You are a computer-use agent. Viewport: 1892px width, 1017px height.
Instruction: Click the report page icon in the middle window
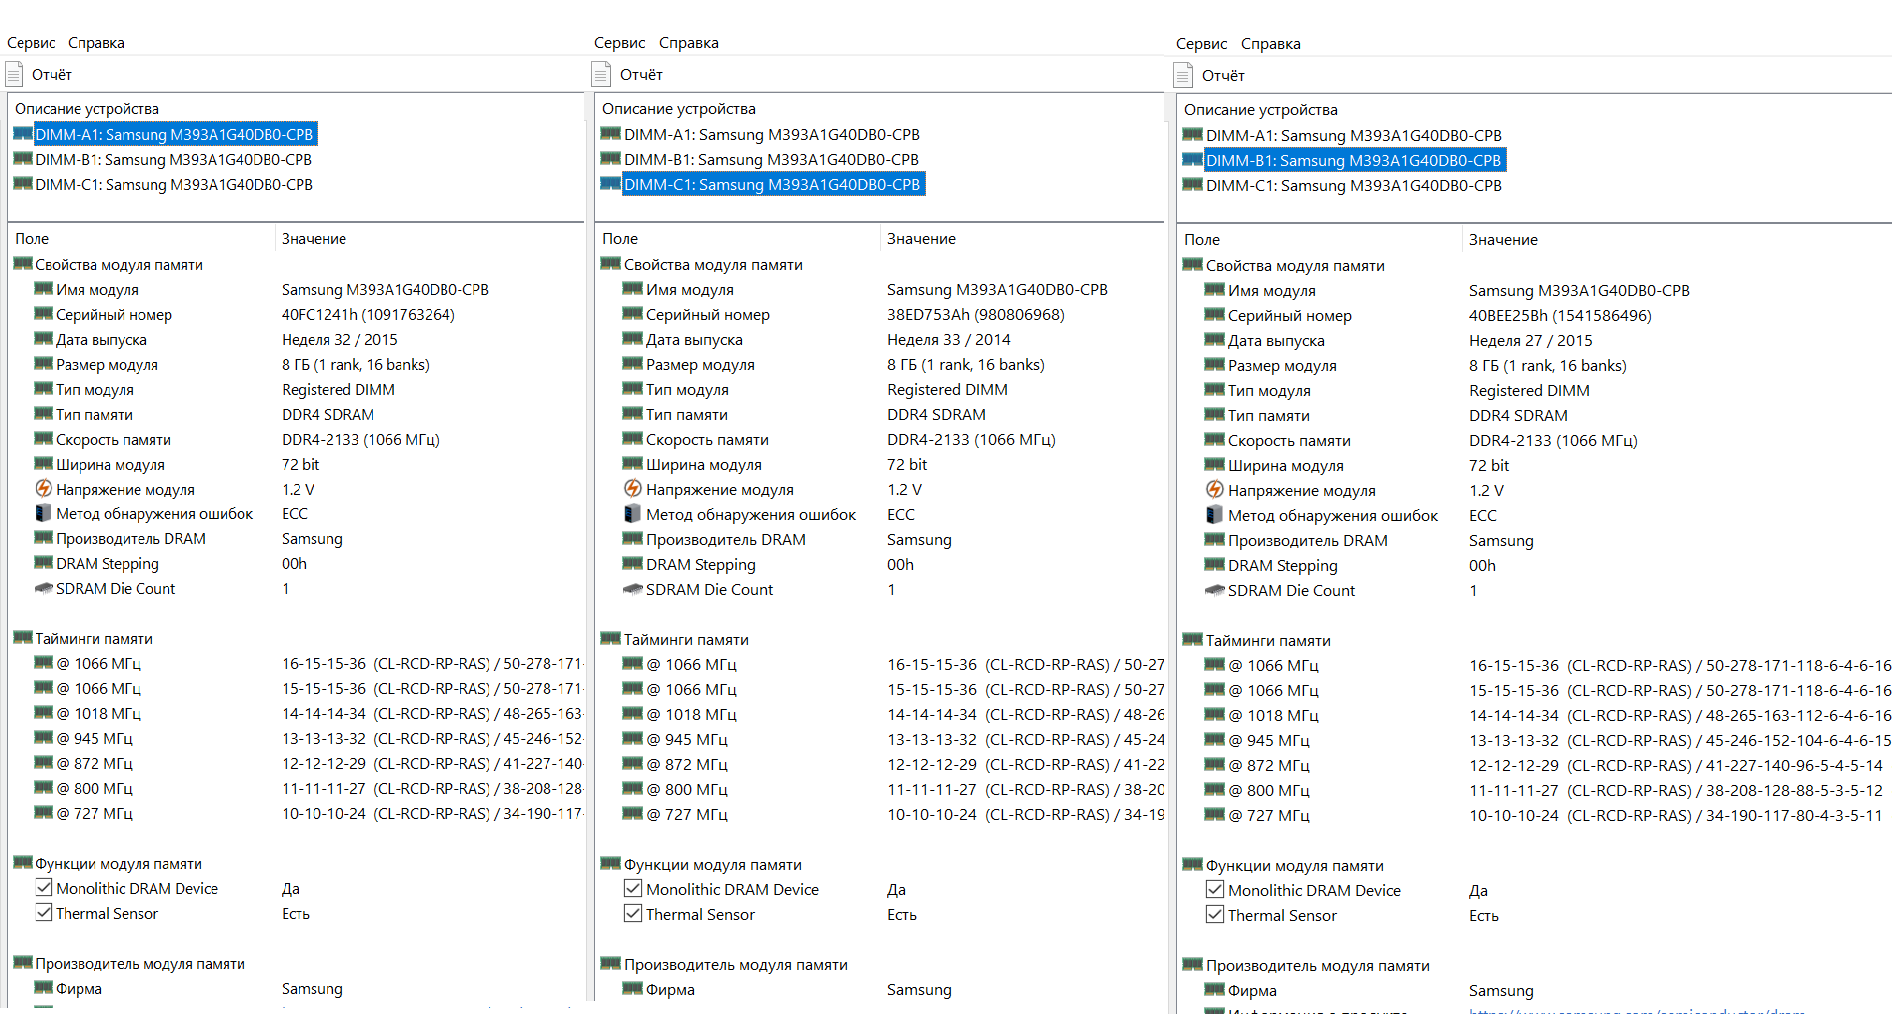click(601, 74)
